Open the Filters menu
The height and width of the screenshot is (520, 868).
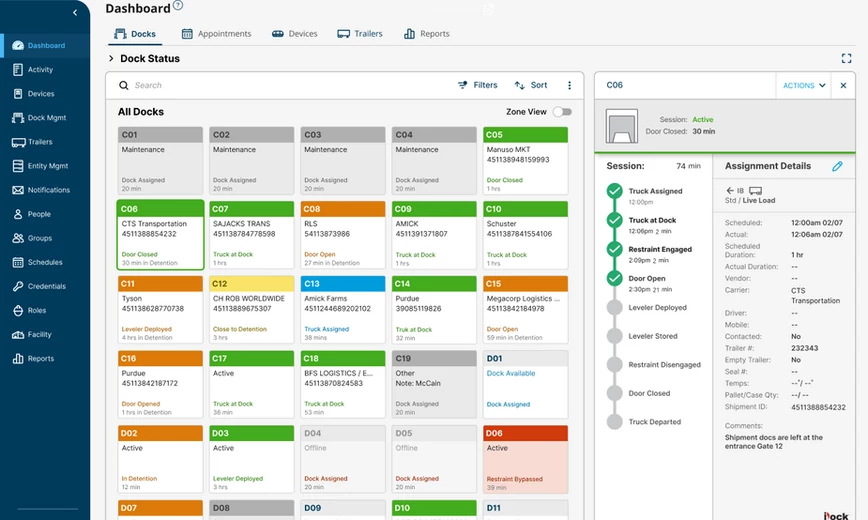[x=478, y=85]
